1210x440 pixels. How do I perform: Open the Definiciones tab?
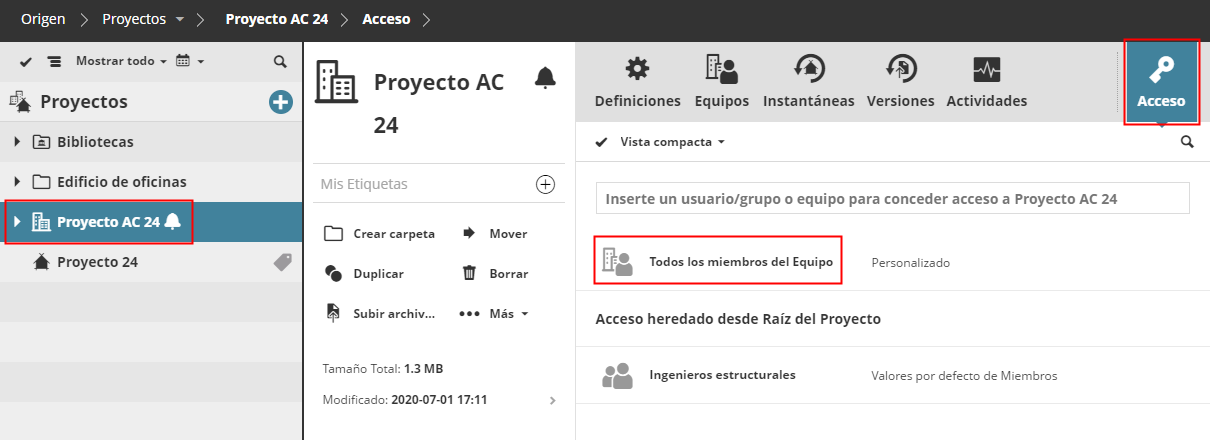pyautogui.click(x=637, y=82)
